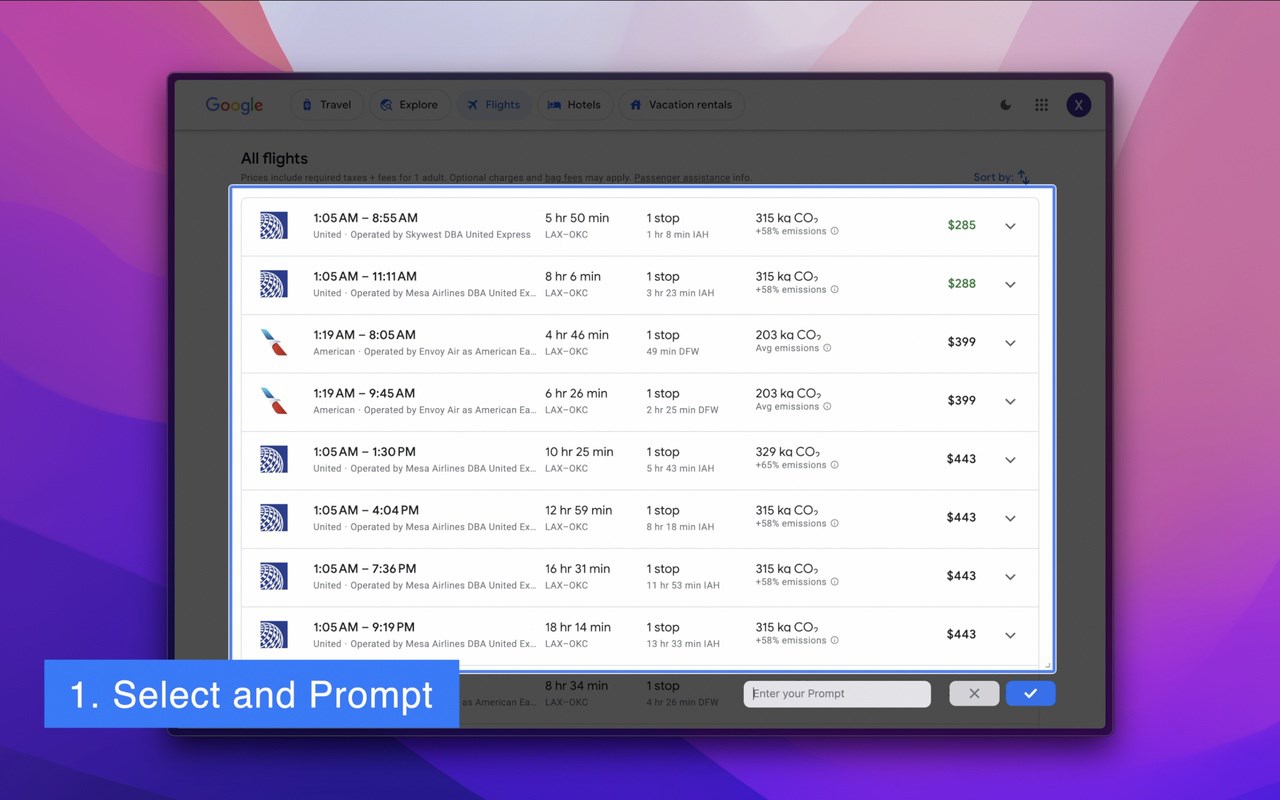Image resolution: width=1280 pixels, height=800 pixels.
Task: Open the Google apps grid
Action: (1042, 105)
